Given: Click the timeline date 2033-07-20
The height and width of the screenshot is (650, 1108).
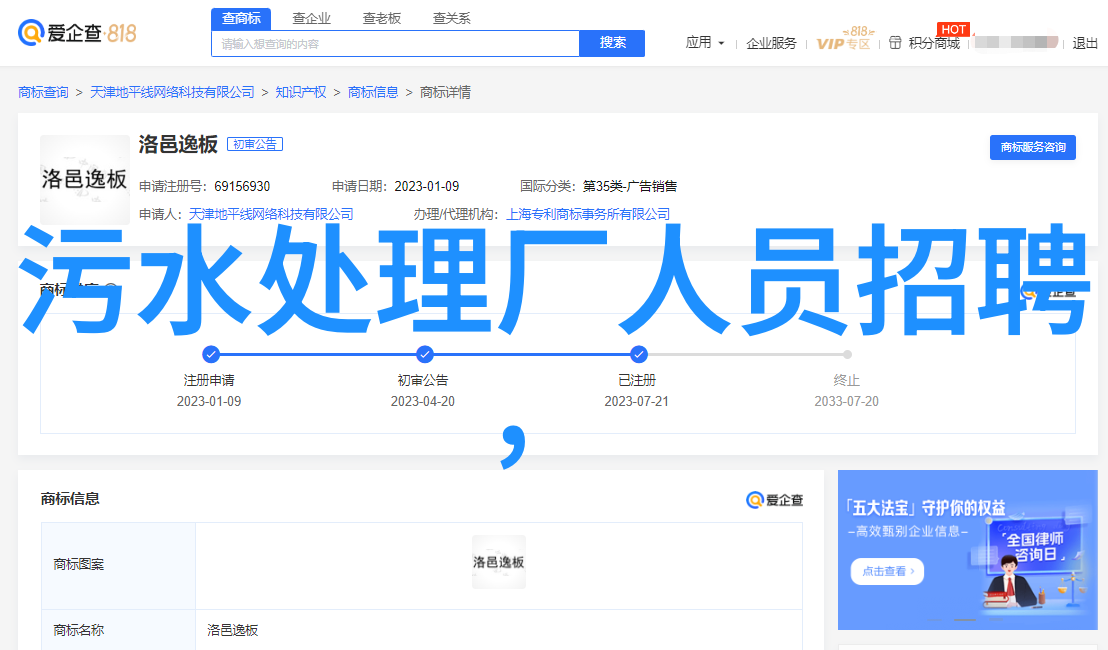Looking at the screenshot, I should pyautogui.click(x=847, y=401).
